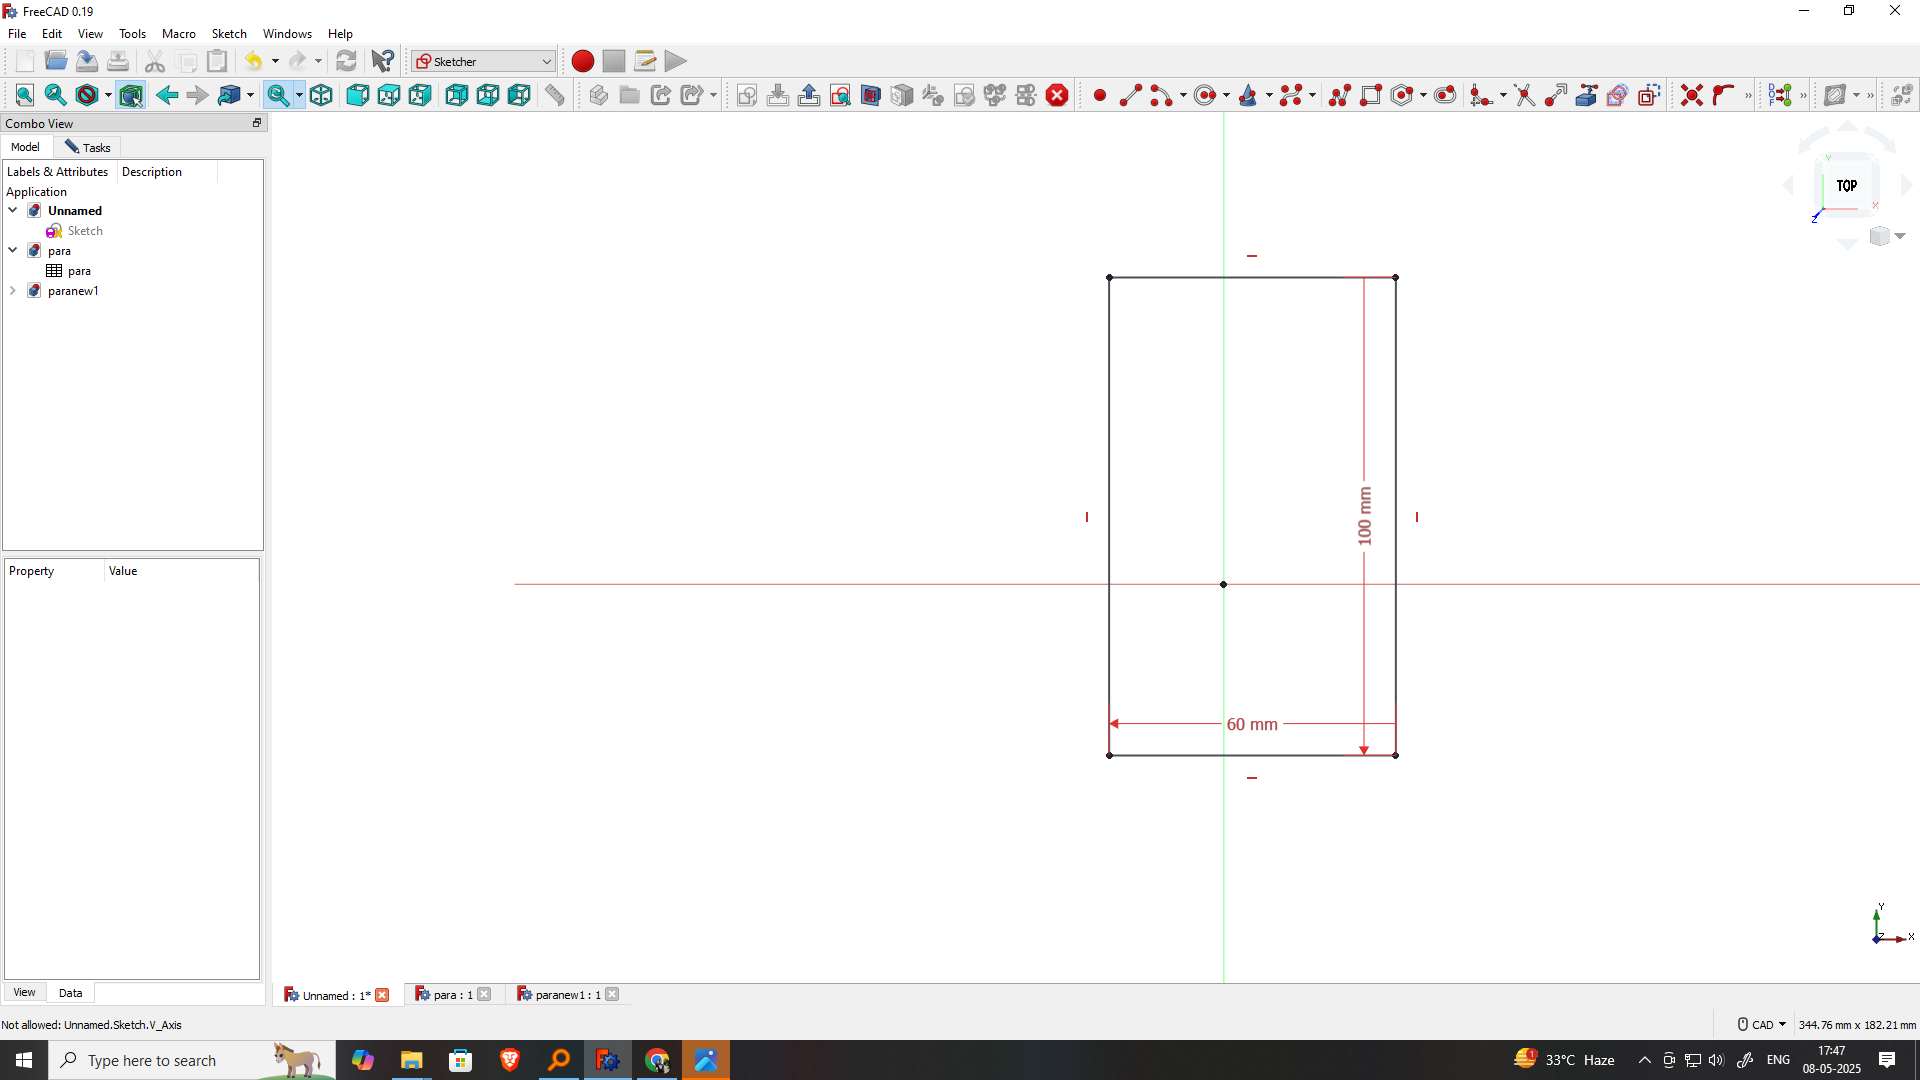Open the File menu
This screenshot has height=1080, width=1920.
(x=17, y=33)
